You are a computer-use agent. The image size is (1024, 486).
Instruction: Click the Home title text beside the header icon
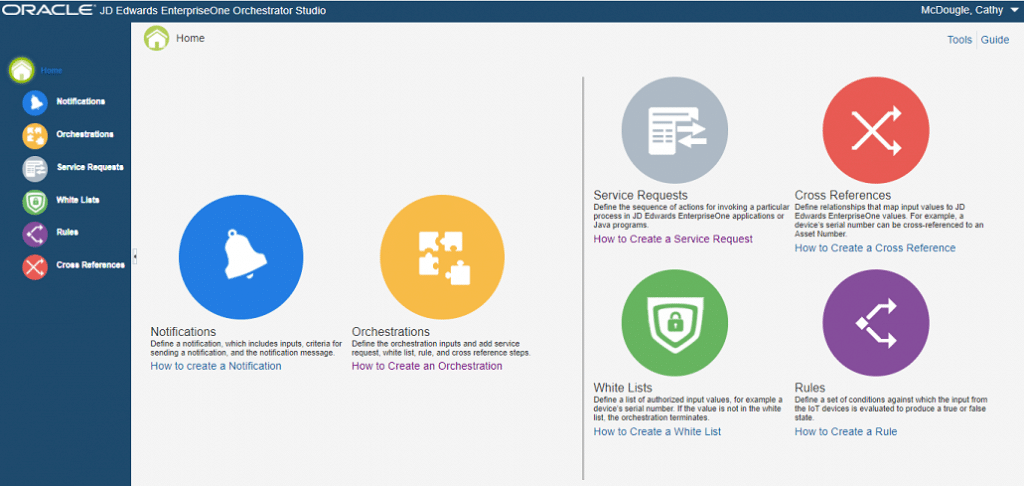(190, 39)
